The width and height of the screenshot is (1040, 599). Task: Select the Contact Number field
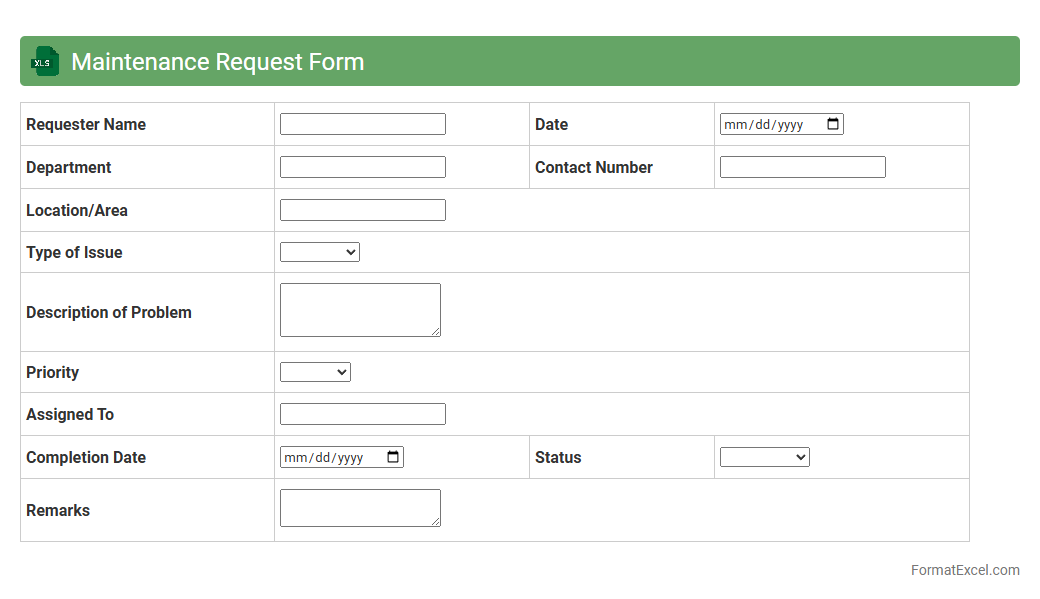pyautogui.click(x=802, y=167)
